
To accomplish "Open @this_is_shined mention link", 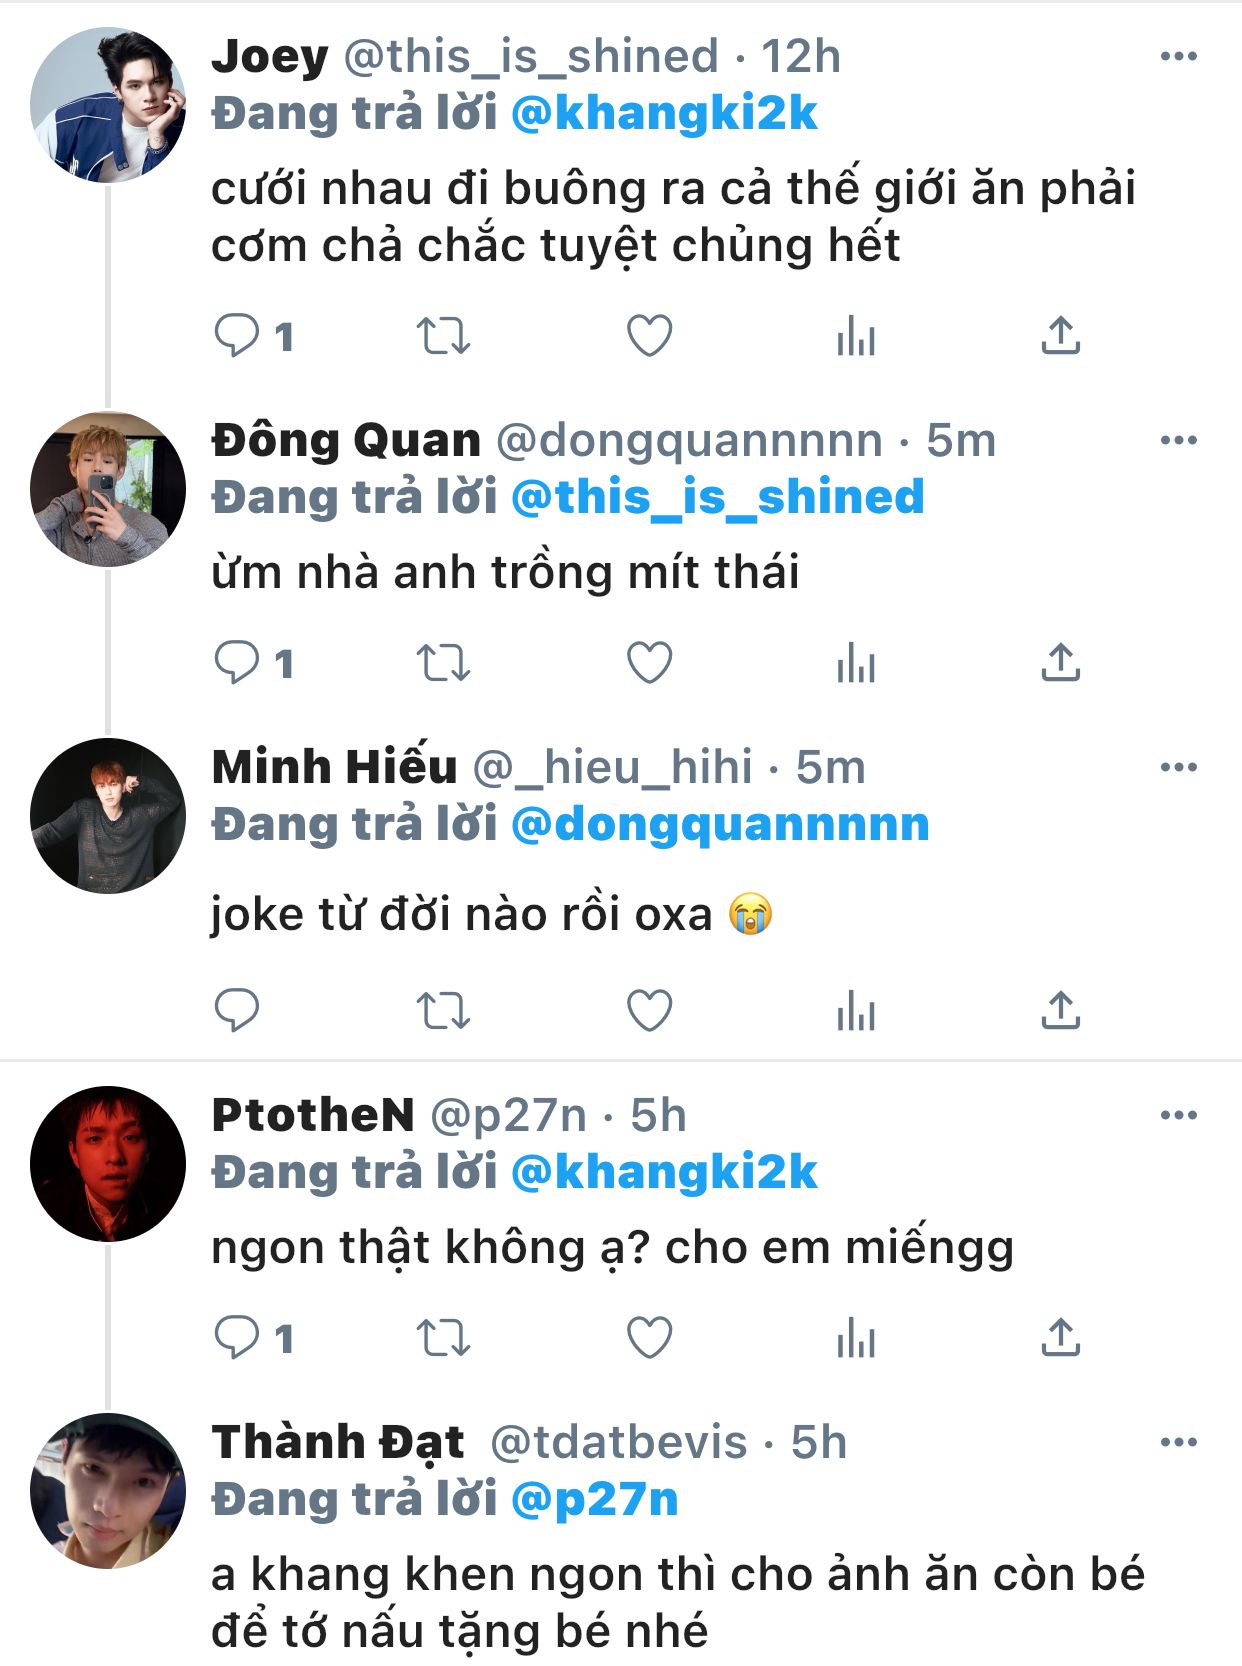I will point(717,498).
